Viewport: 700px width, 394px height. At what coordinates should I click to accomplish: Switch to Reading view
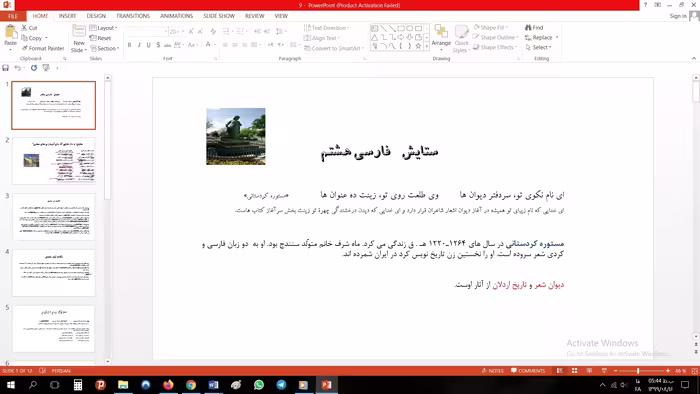(x=589, y=371)
